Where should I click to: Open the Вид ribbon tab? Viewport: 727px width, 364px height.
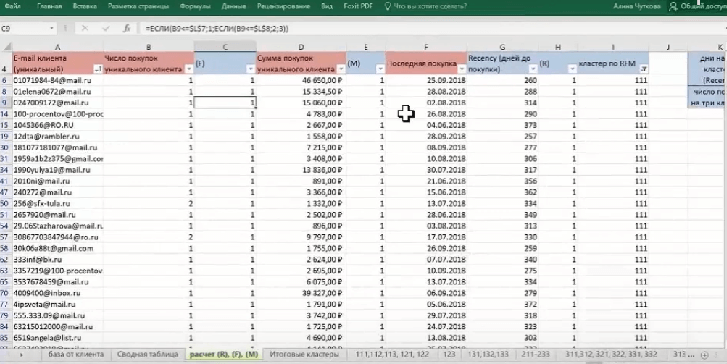326,6
